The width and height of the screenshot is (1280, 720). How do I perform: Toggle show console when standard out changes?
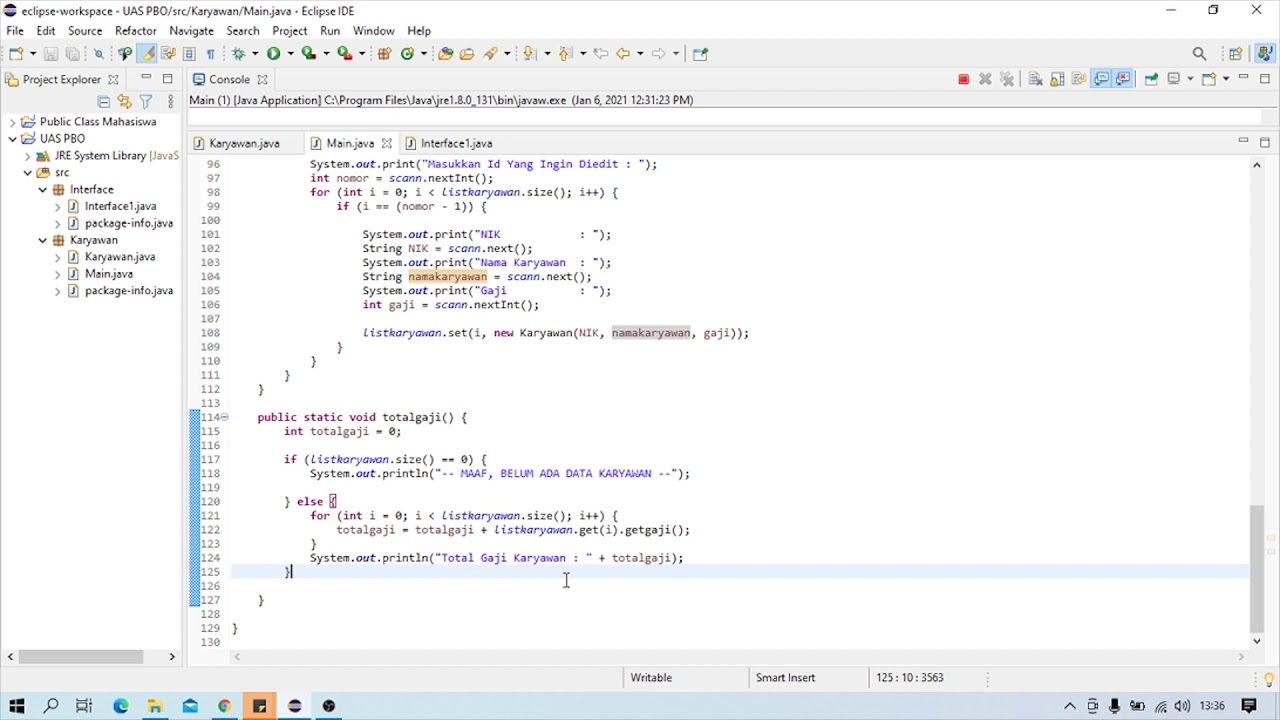click(x=1102, y=79)
